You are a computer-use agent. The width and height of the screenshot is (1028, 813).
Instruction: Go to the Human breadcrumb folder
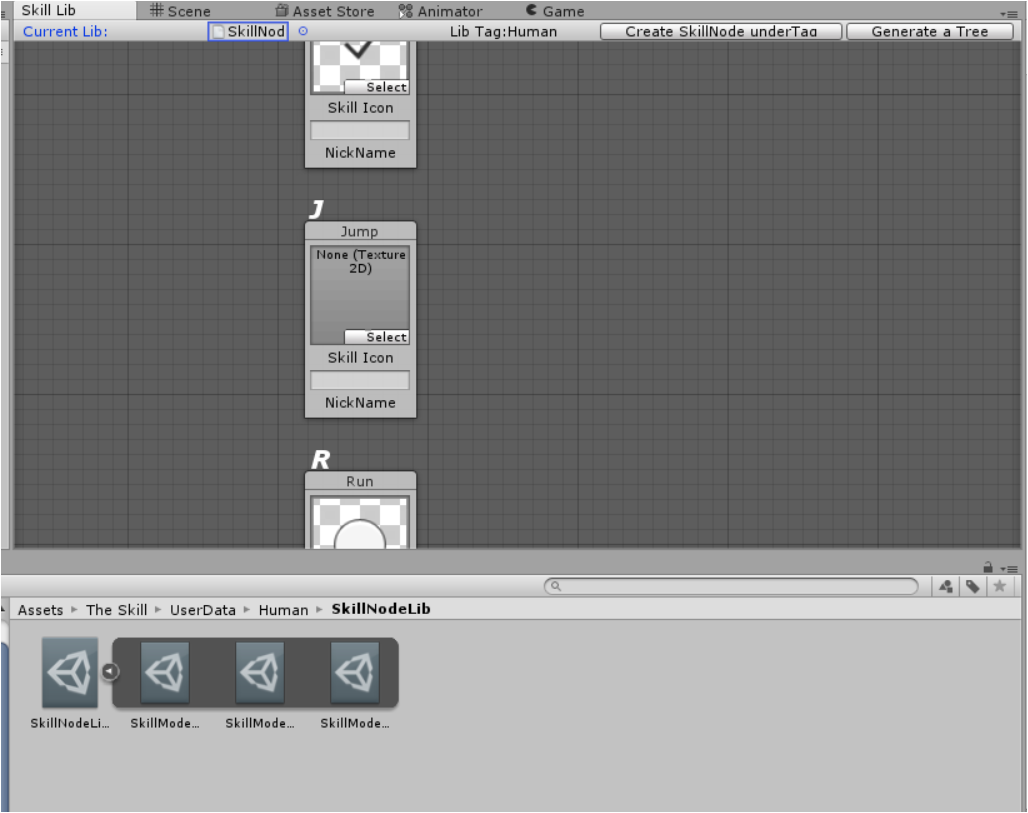[283, 610]
